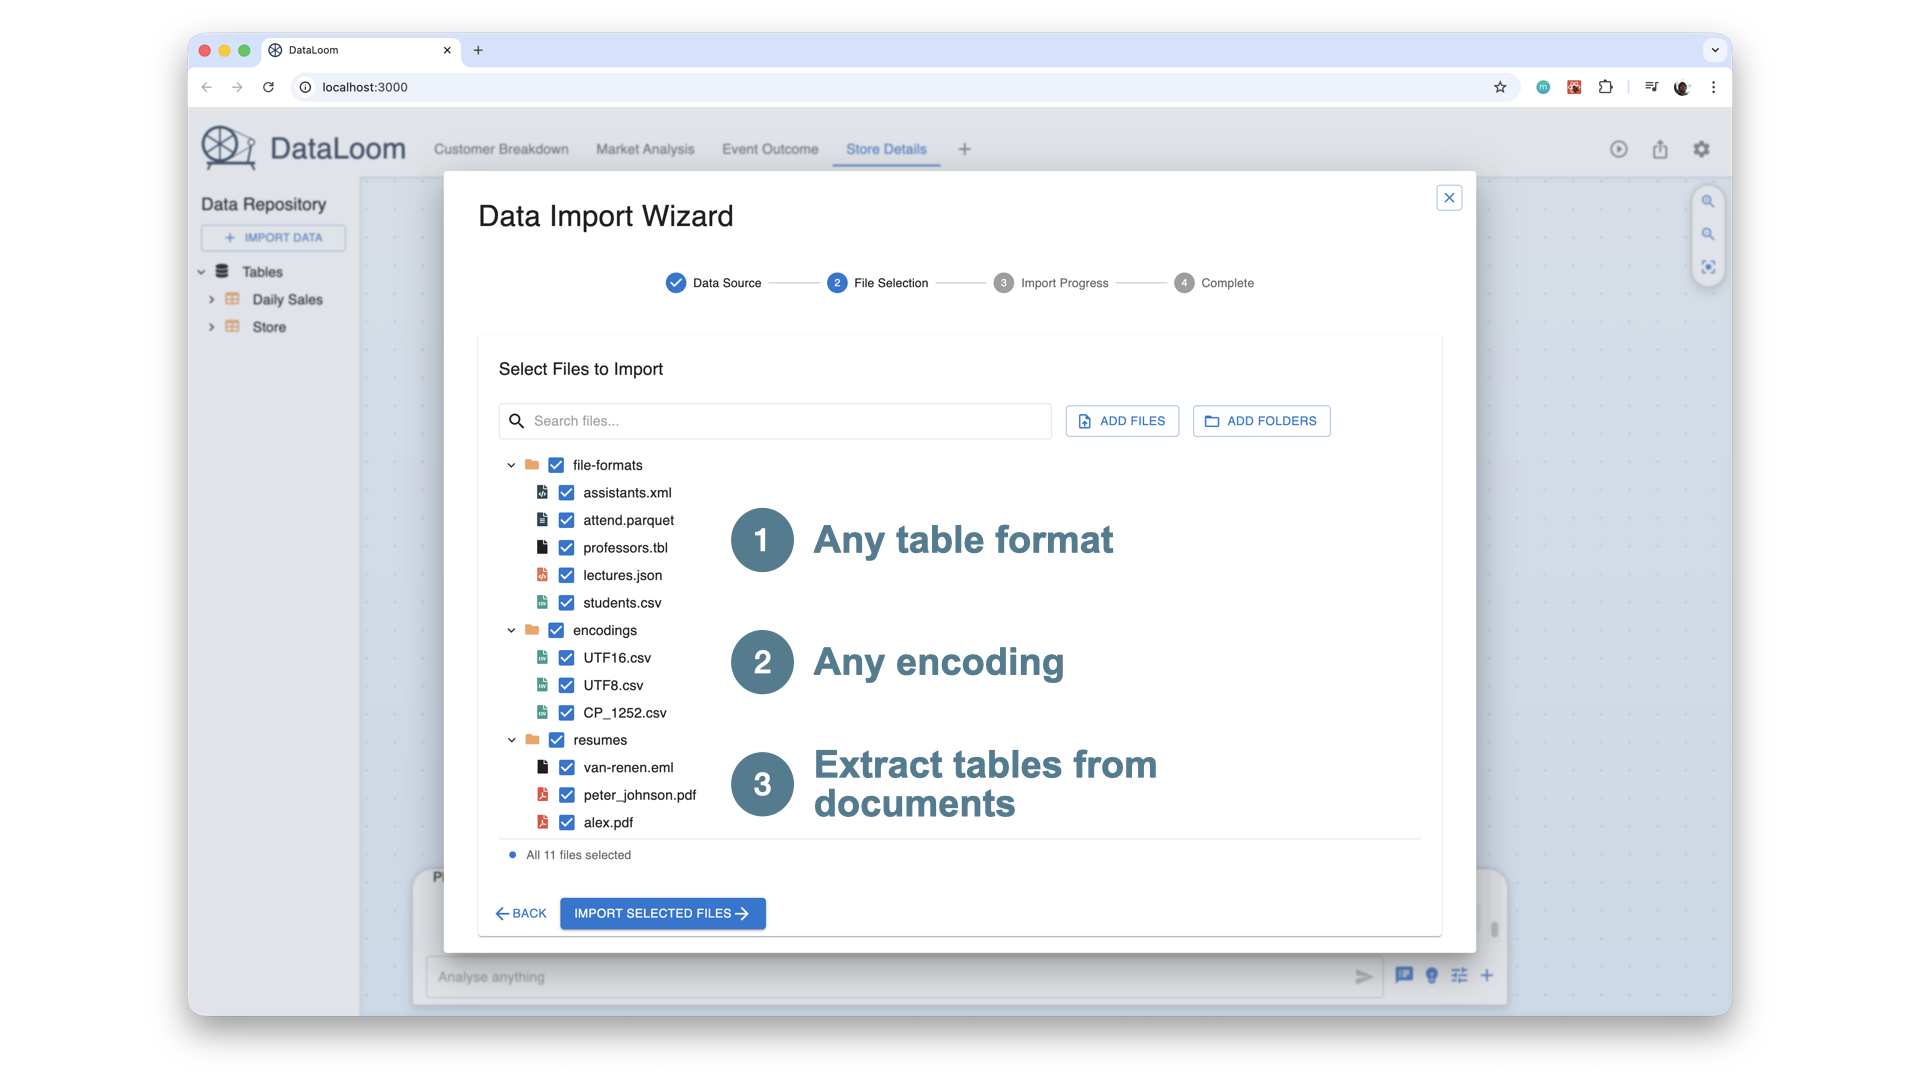Expand the Daily Sales table in the sidebar
This screenshot has width=1920, height=1080.
click(211, 299)
